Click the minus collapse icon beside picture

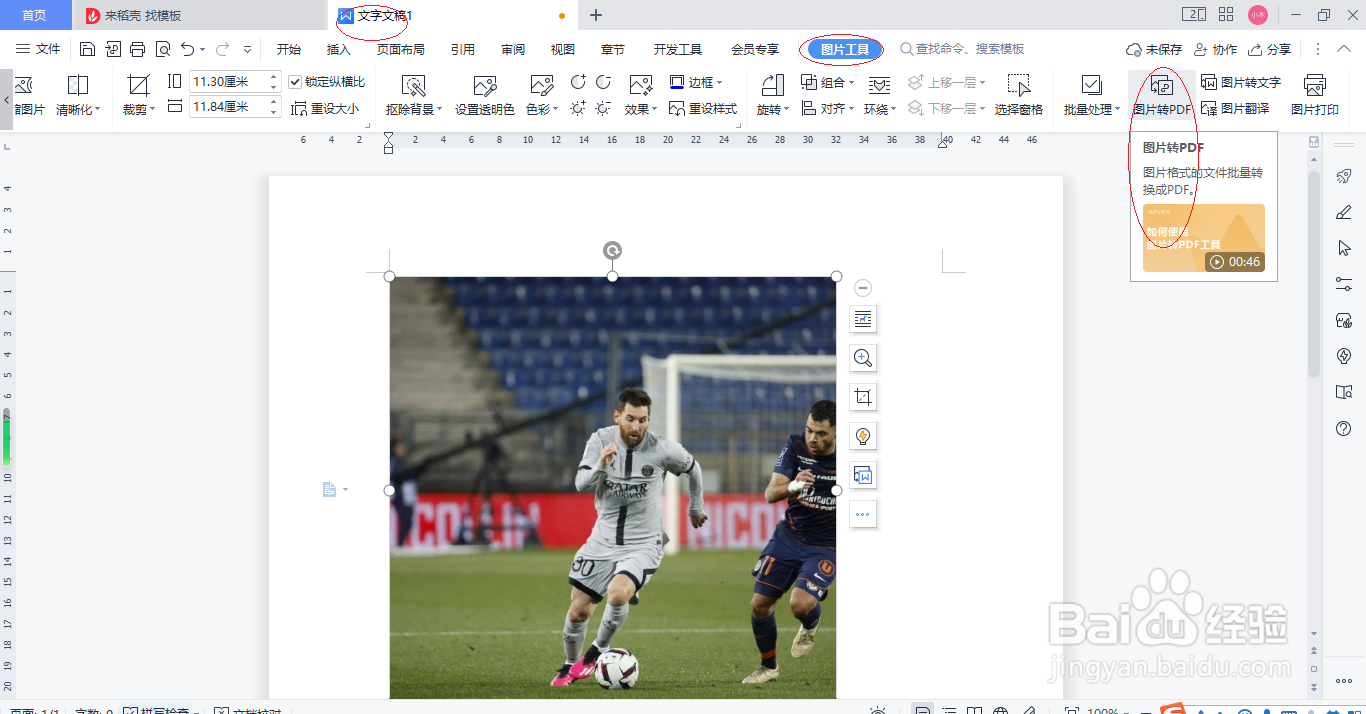point(863,288)
